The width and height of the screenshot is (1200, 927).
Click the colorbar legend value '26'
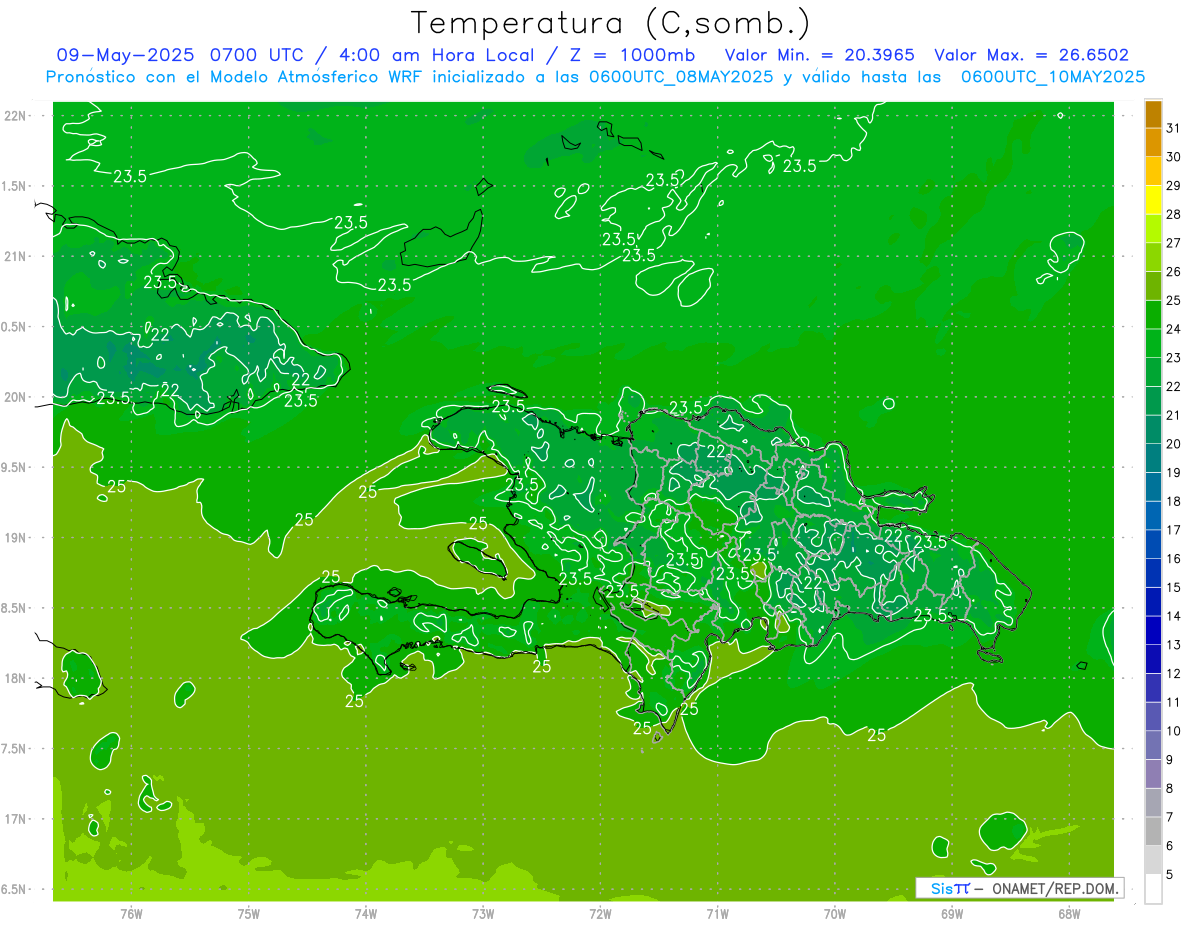(x=1174, y=272)
